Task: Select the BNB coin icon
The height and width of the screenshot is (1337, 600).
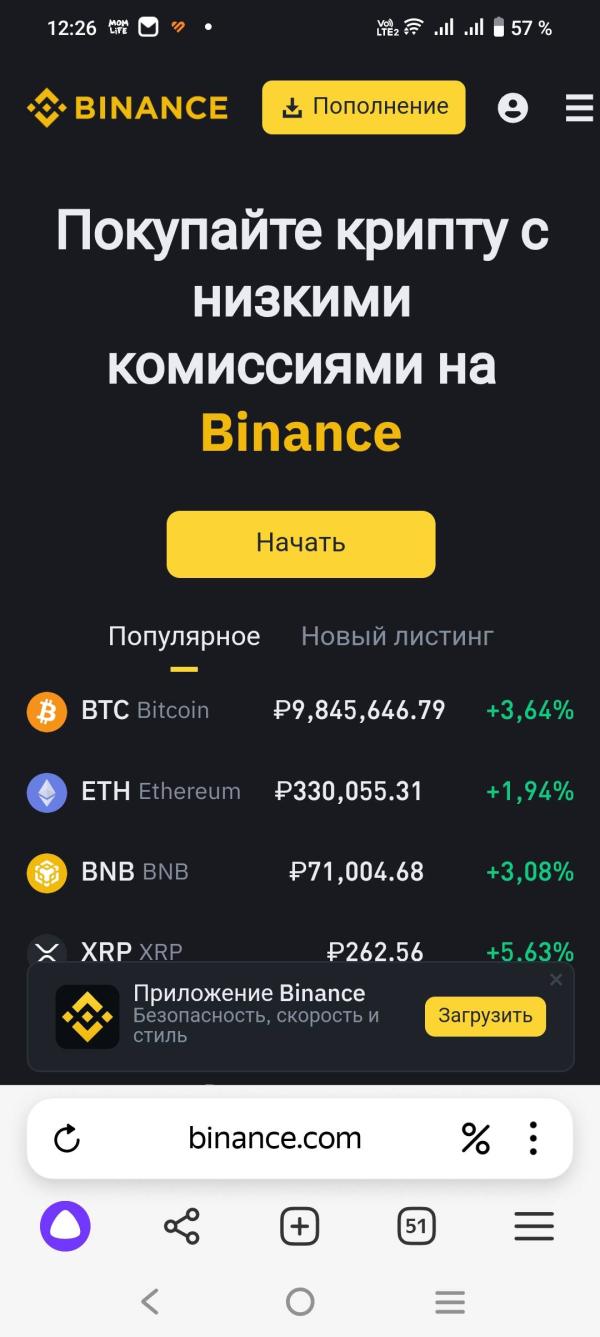Action: tap(47, 872)
